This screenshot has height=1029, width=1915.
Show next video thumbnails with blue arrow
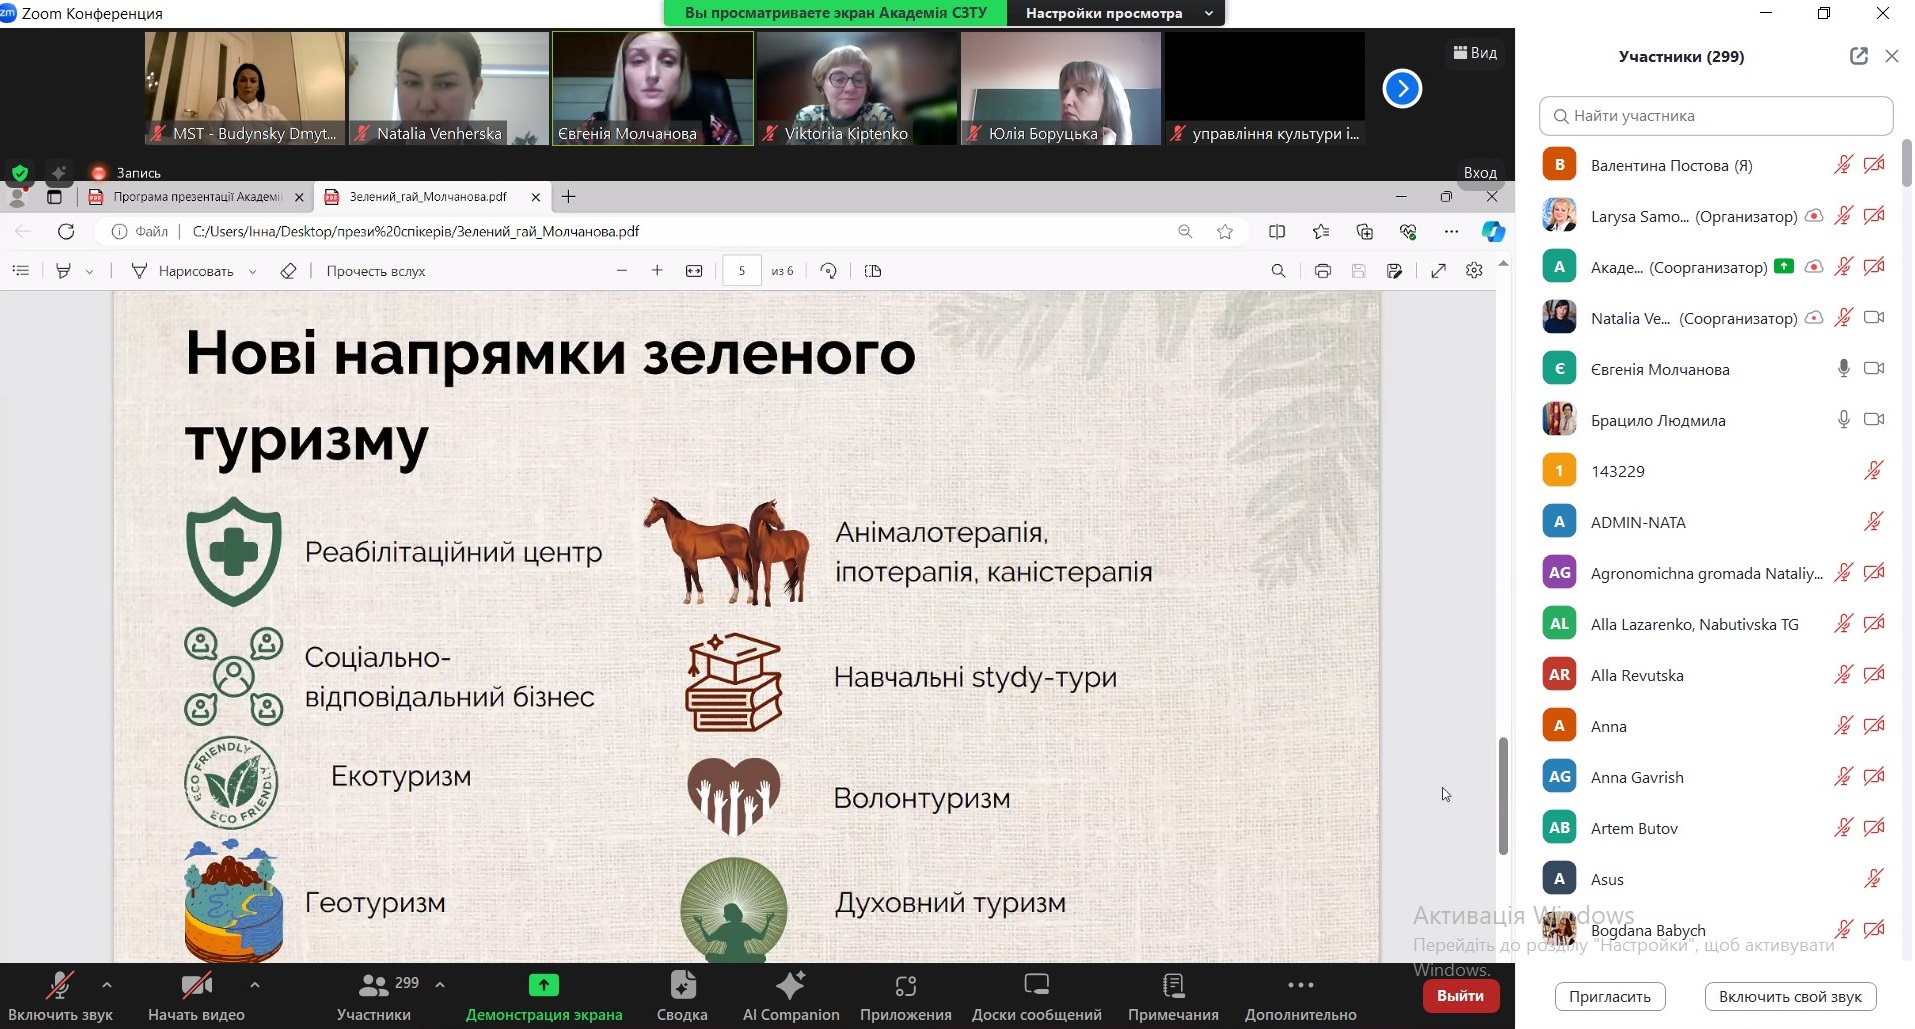pos(1402,89)
